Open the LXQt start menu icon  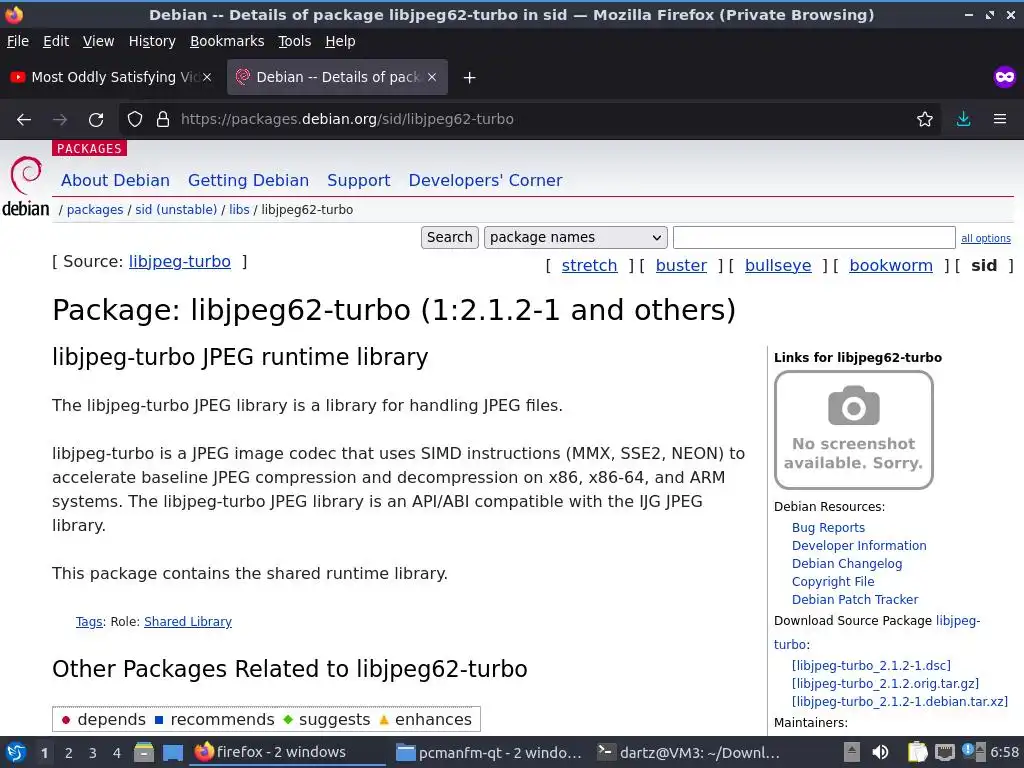16,753
